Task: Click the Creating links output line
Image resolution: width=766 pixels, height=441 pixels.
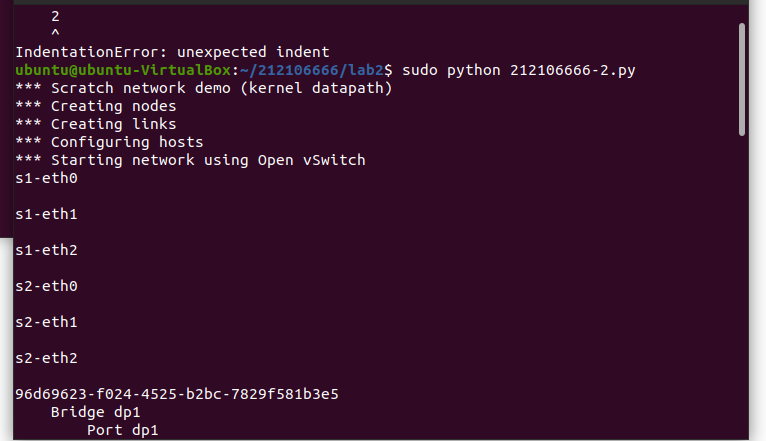Action: coord(96,124)
